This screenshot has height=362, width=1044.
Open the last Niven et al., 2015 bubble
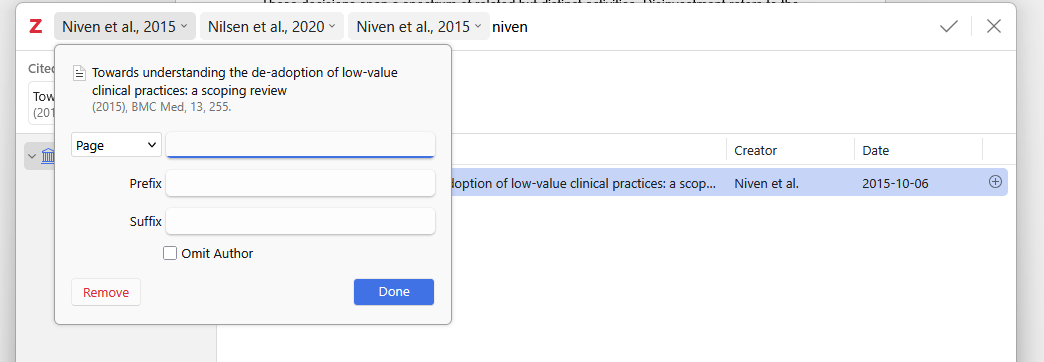tap(419, 27)
